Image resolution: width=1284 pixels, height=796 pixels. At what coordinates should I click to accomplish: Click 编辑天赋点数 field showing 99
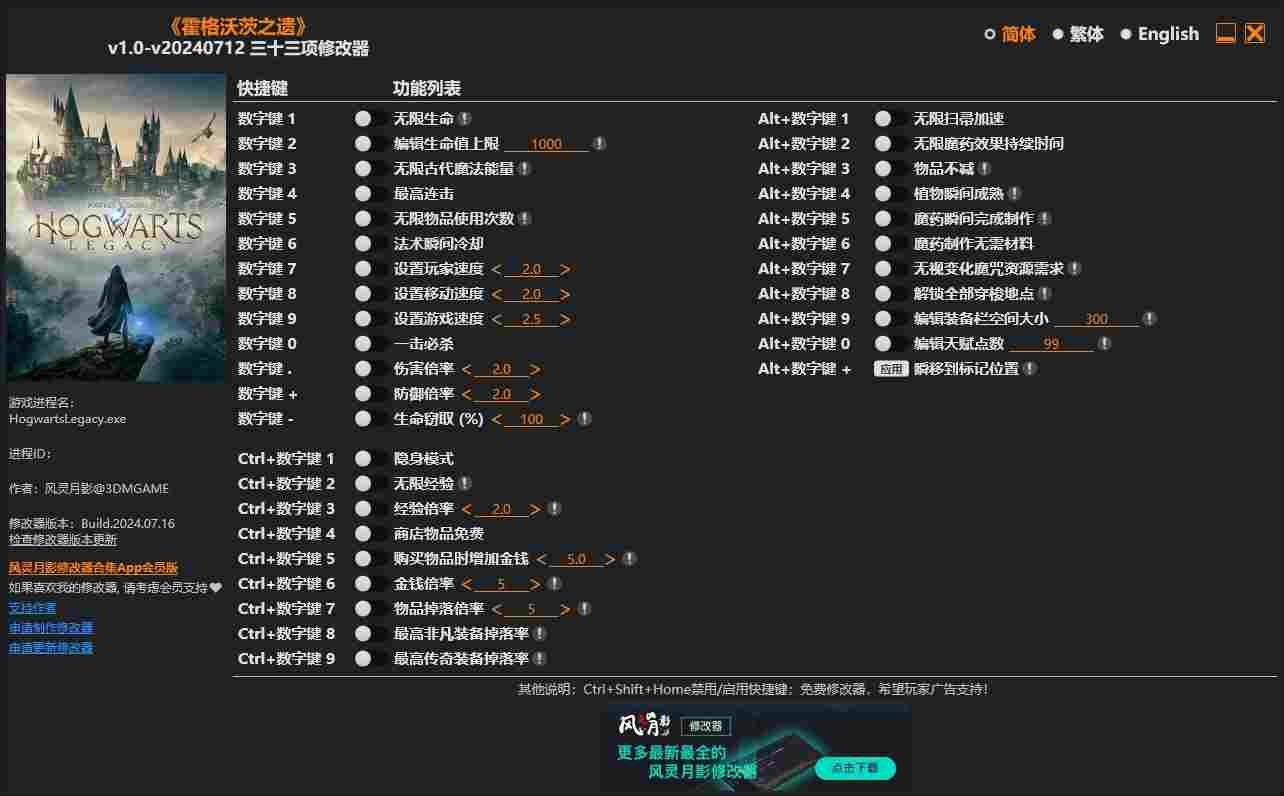[x=1051, y=344]
